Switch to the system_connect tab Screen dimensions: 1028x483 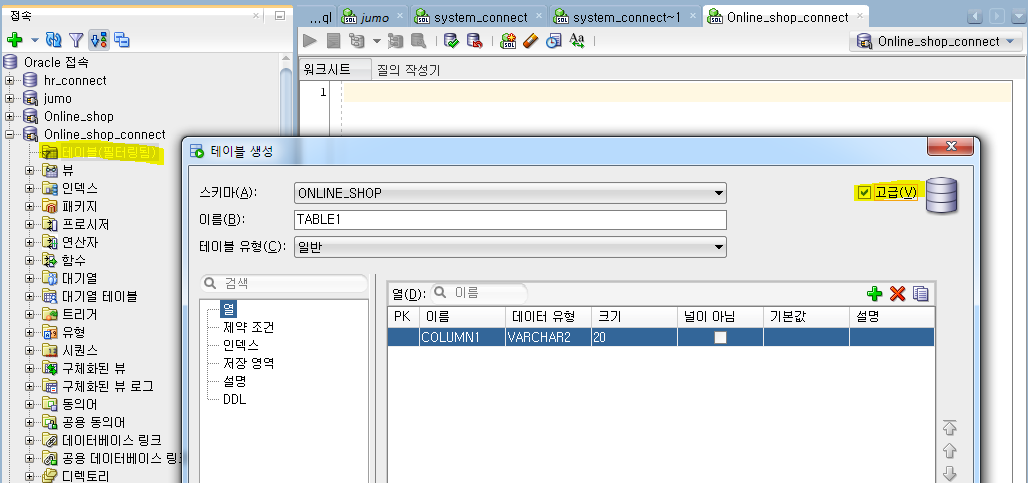click(480, 17)
